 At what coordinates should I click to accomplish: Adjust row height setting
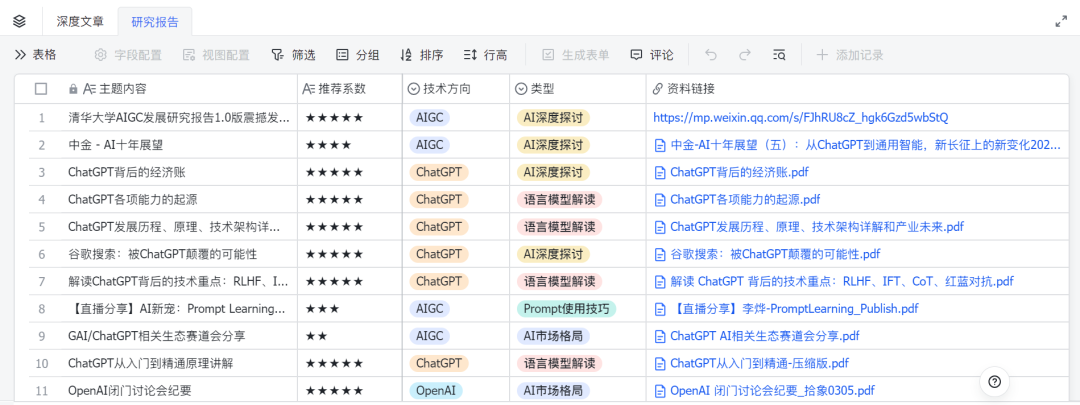pos(485,55)
